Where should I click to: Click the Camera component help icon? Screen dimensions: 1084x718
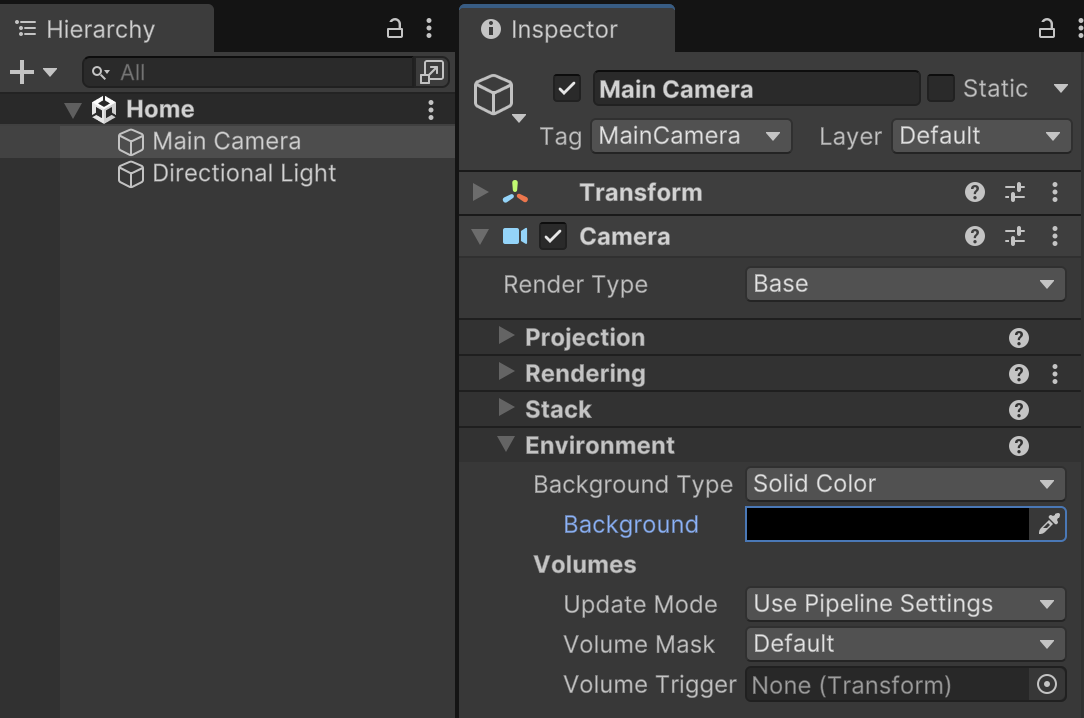pos(975,237)
